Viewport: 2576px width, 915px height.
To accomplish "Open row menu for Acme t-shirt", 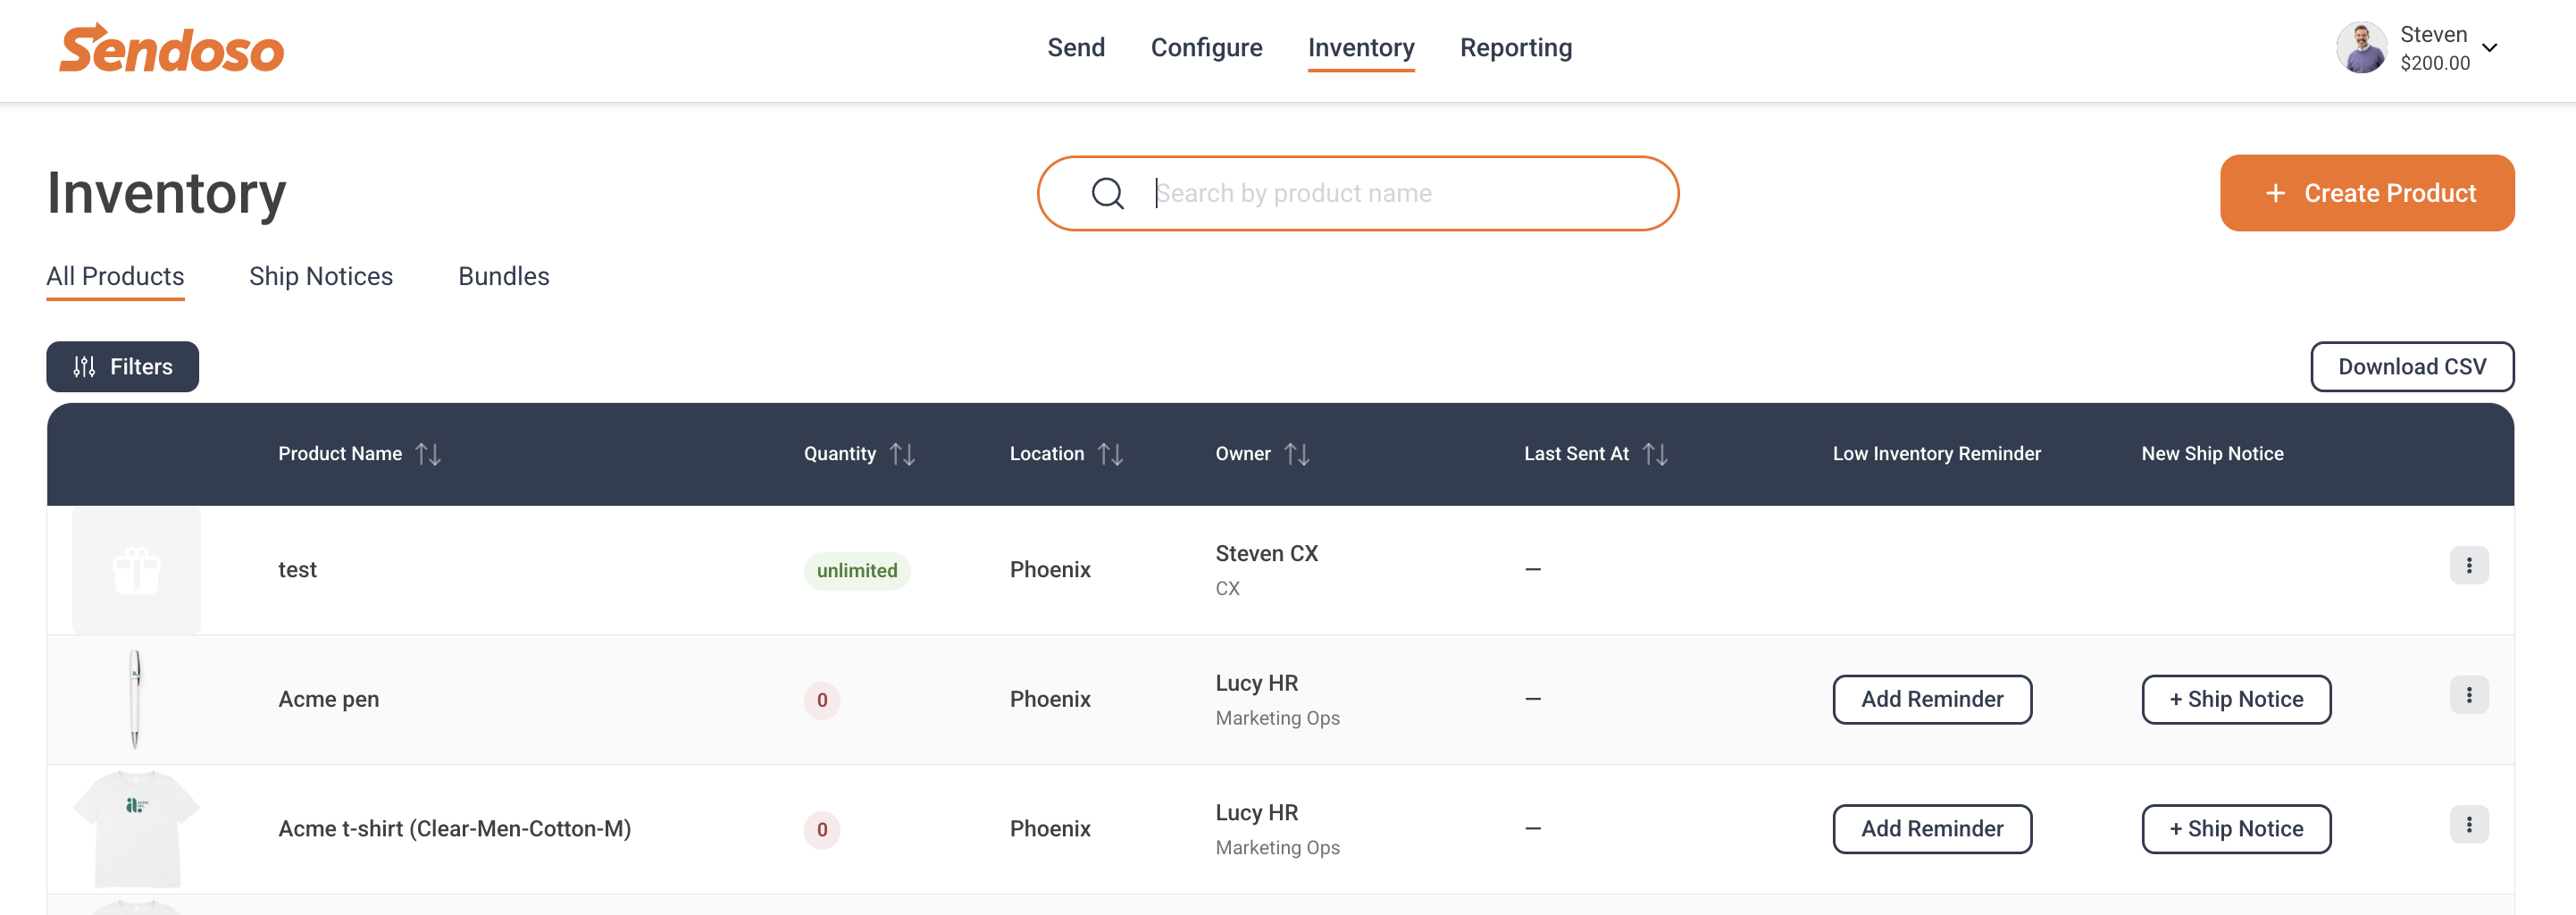I will (2468, 825).
